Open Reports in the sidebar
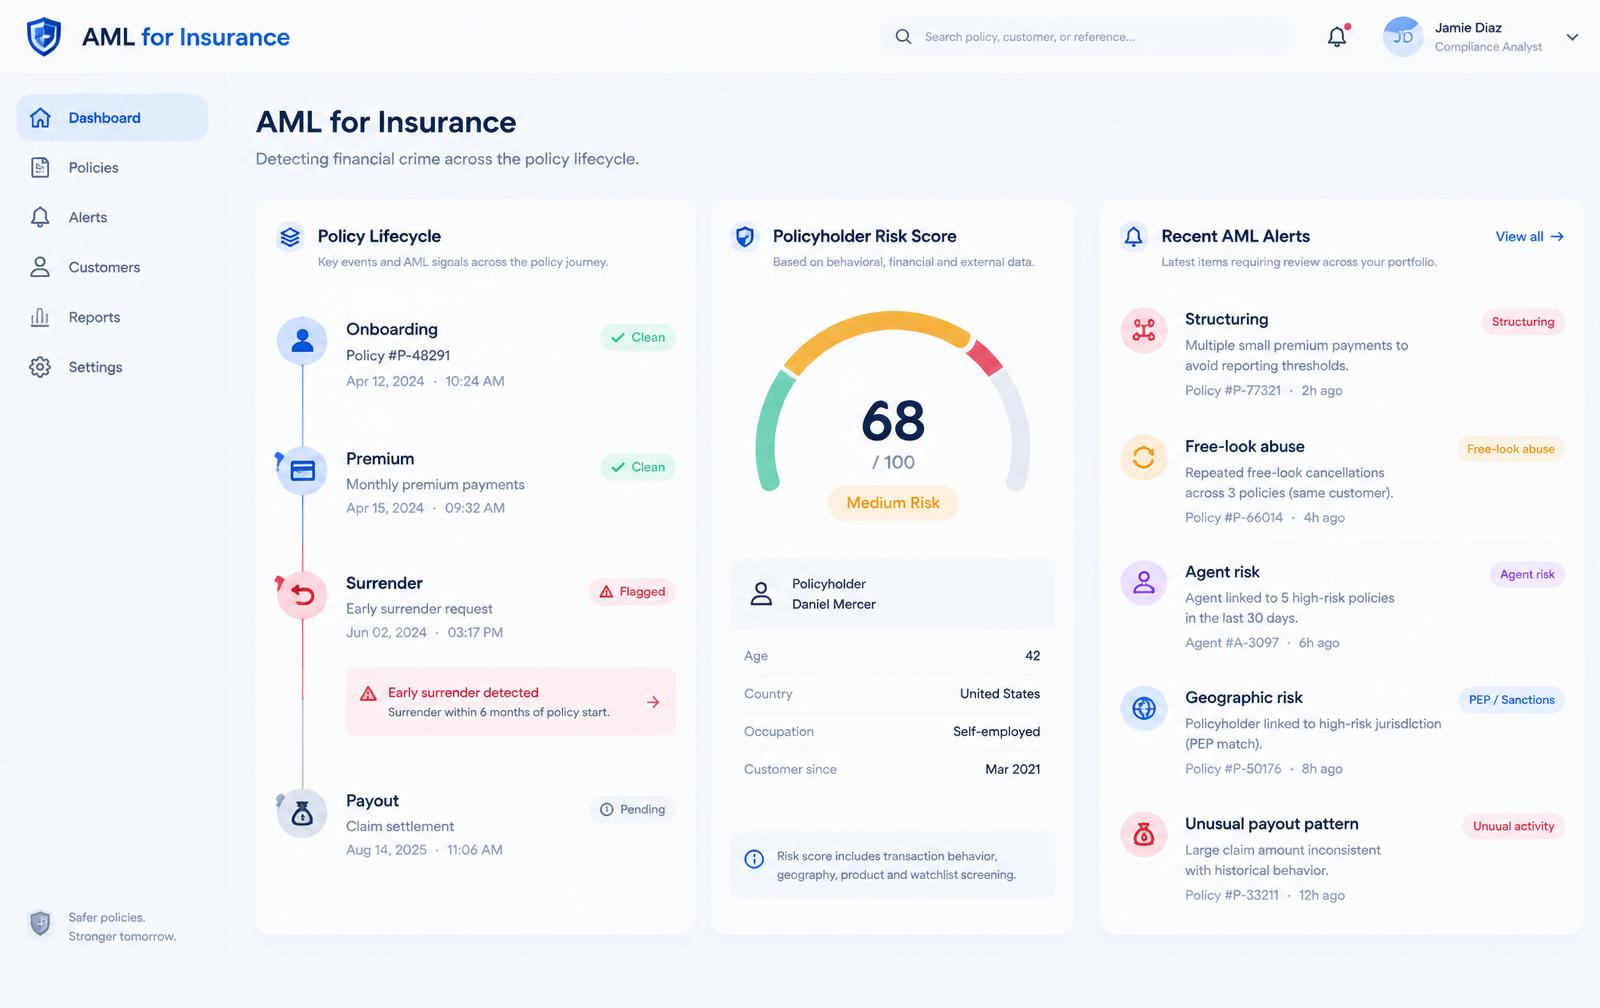 (112, 317)
